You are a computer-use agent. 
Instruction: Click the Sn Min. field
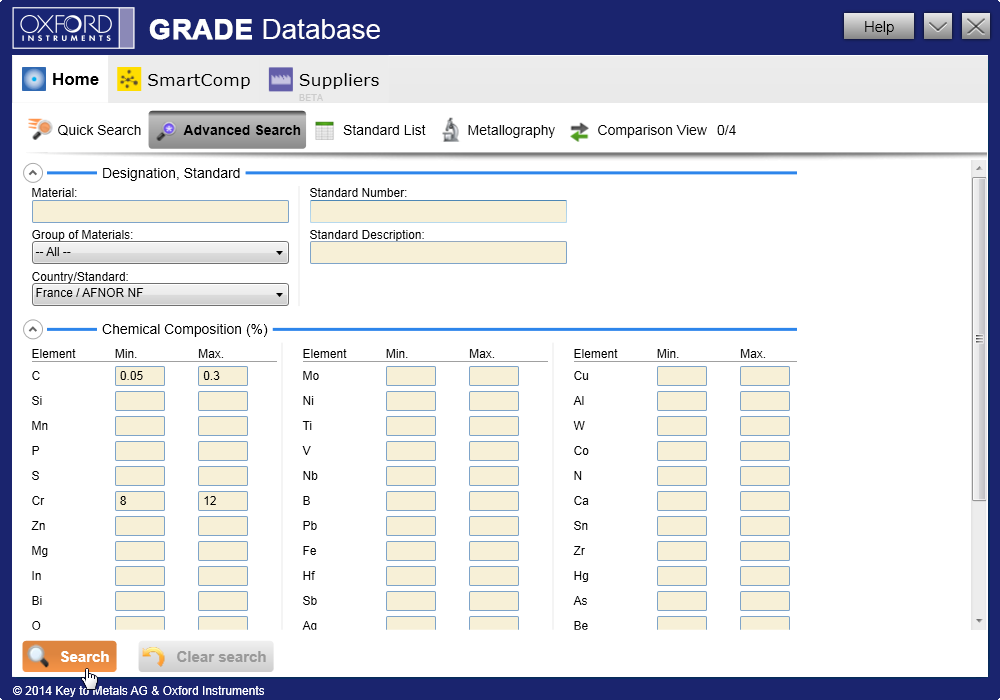pos(682,526)
